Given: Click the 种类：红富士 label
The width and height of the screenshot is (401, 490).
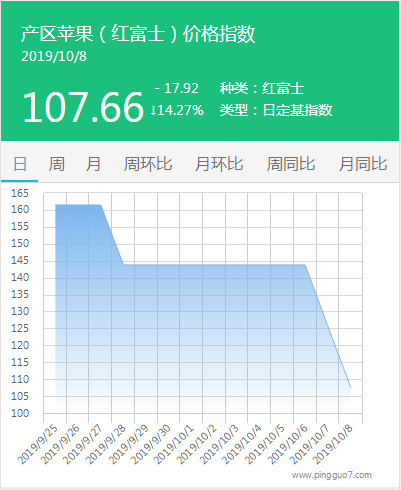Looking at the screenshot, I should [262, 88].
